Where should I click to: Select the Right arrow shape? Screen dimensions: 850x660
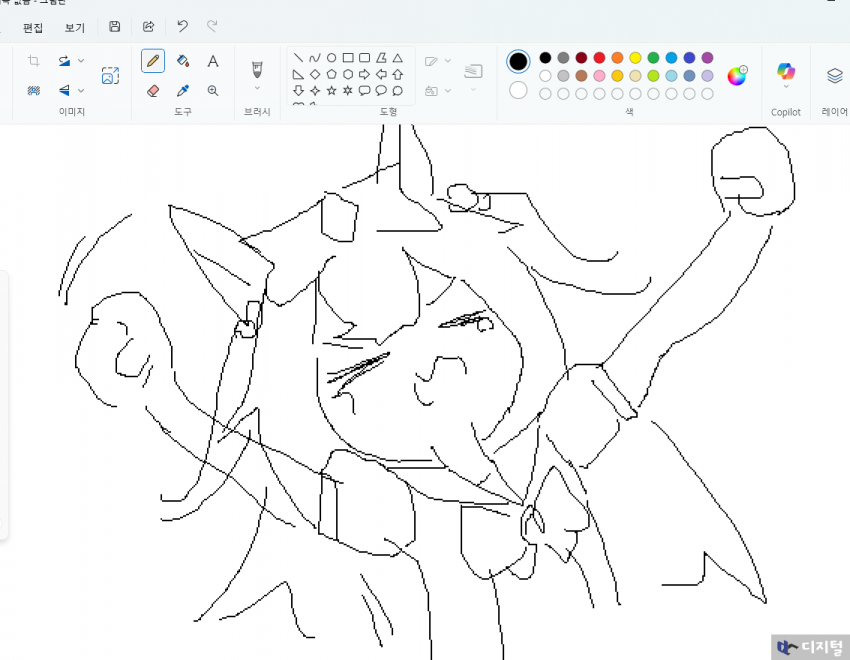(364, 74)
